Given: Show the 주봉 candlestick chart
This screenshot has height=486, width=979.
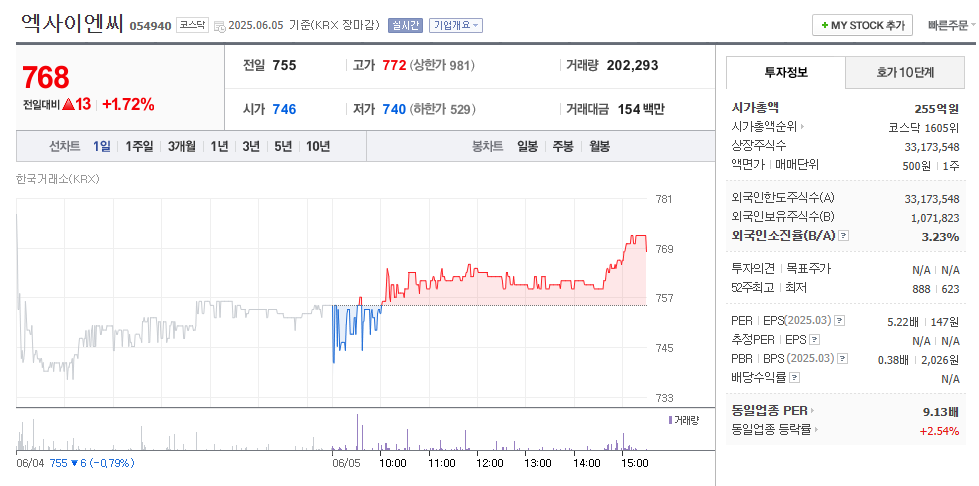Looking at the screenshot, I should 563,147.
